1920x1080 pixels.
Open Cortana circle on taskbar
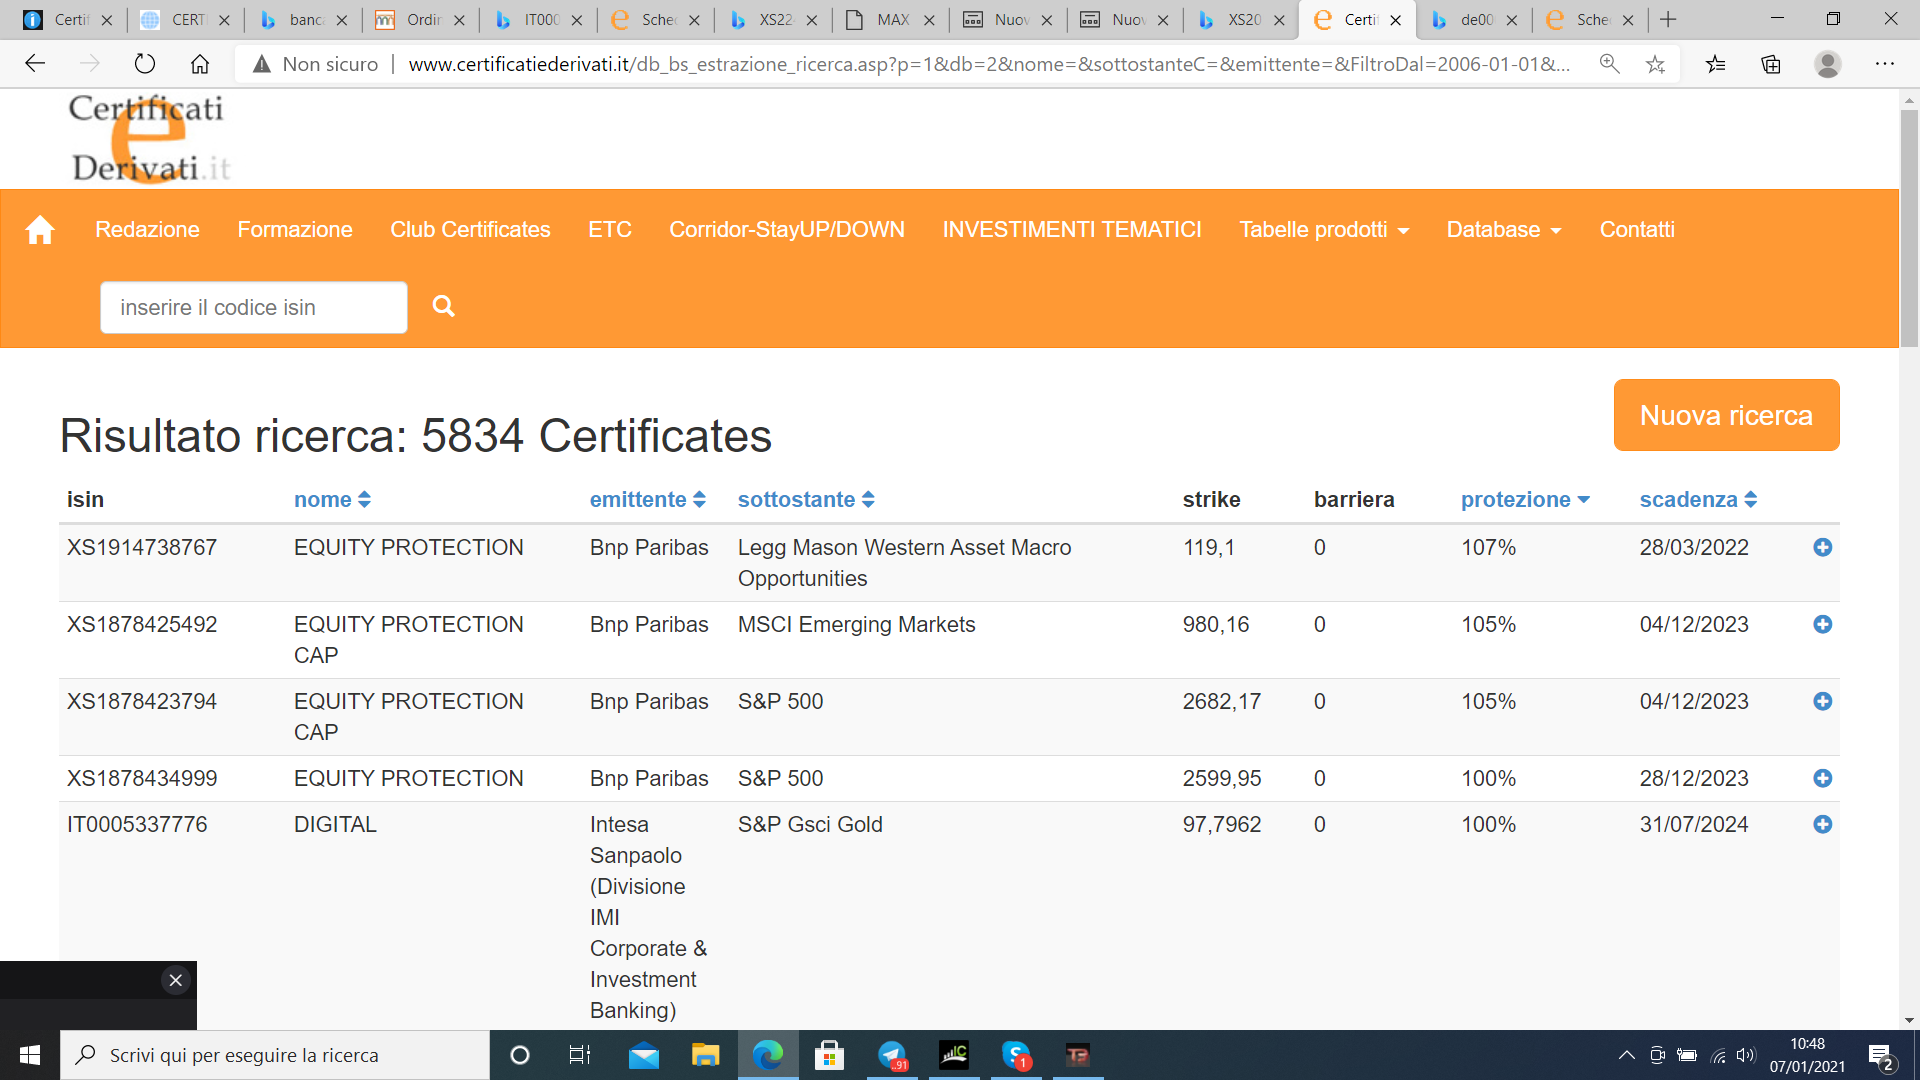click(520, 1055)
